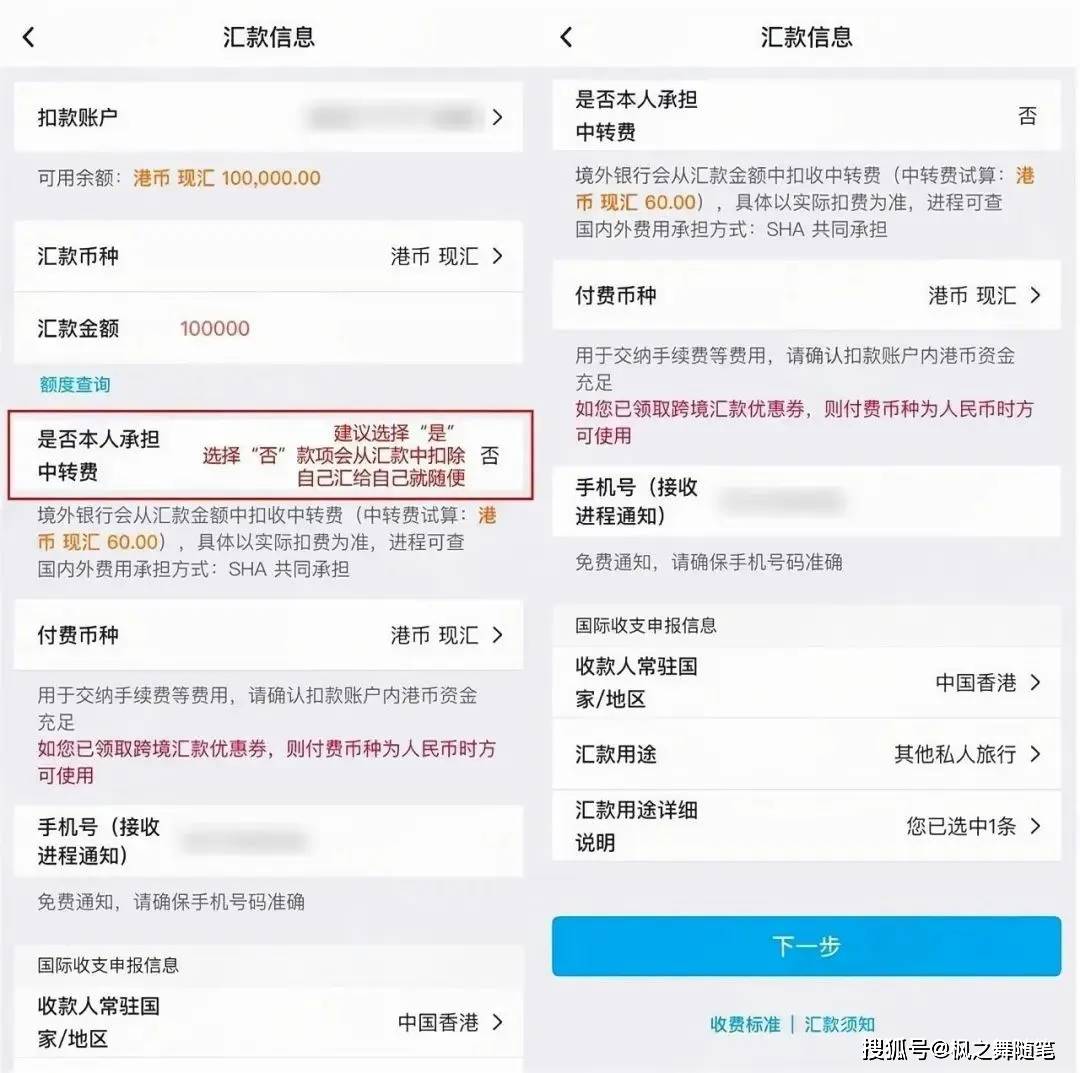Screen dimensions: 1080x1073
Task: Expand 收款人常驻国家/地区 at left panel bottom
Action: [268, 1023]
